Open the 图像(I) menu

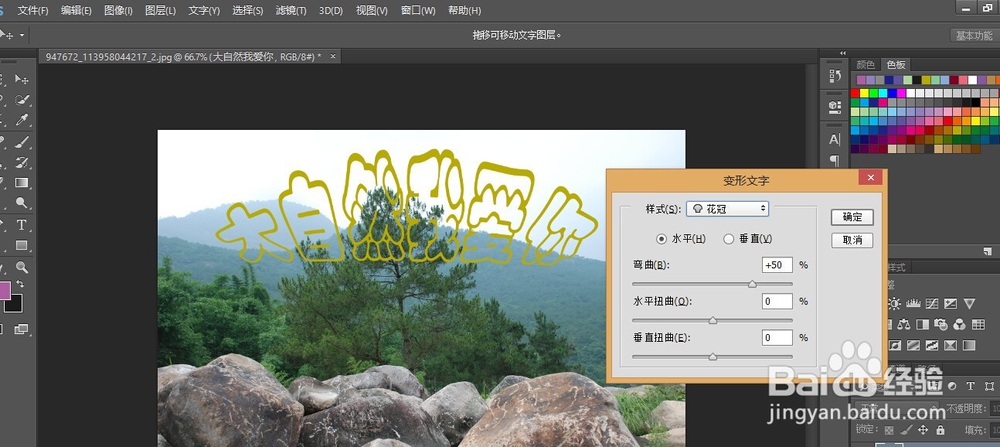point(118,11)
